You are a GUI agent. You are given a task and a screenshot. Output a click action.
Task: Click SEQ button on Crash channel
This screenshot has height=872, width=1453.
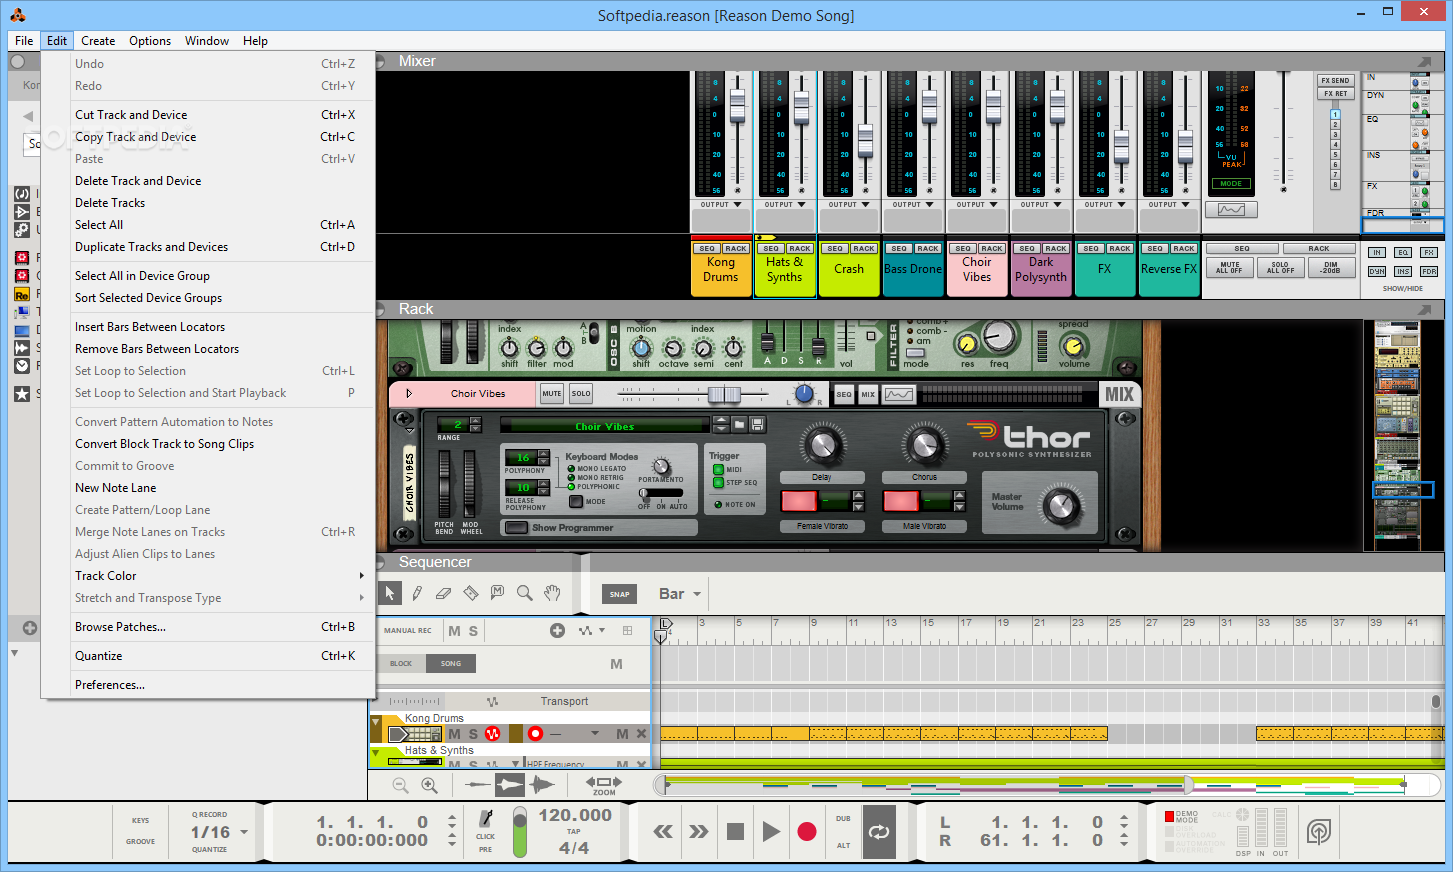835,248
